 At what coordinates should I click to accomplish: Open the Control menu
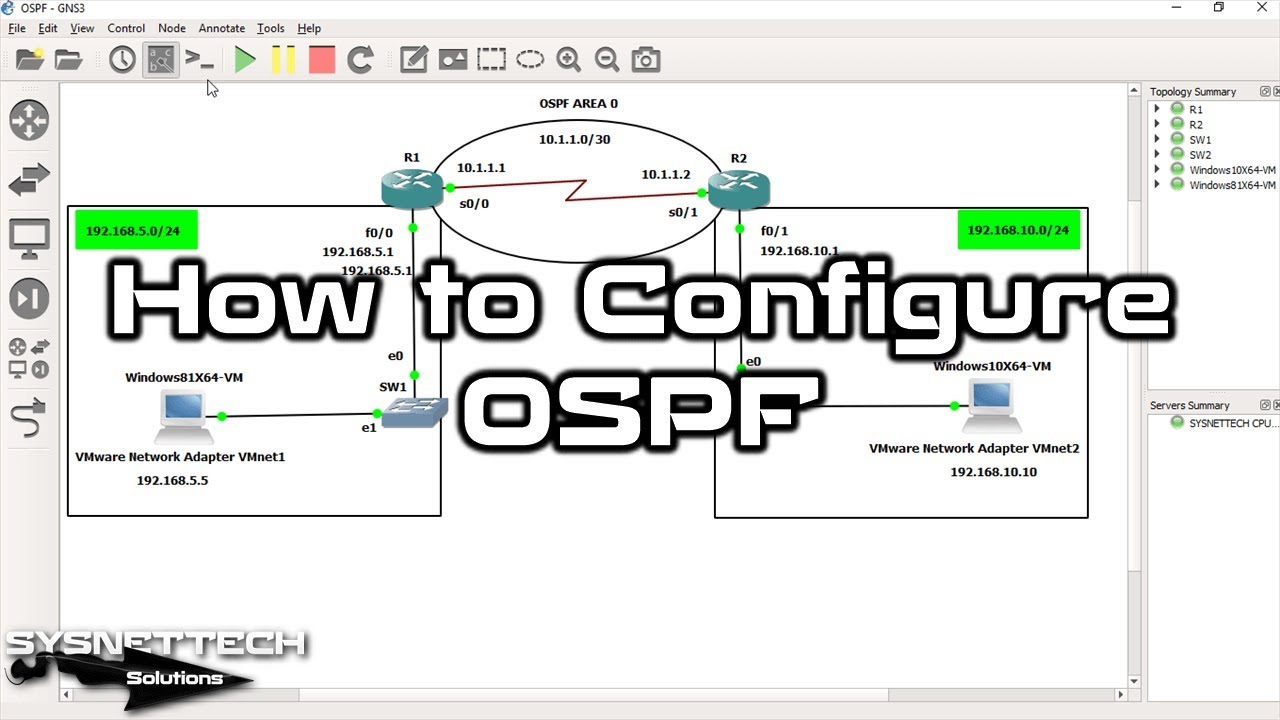(x=126, y=28)
